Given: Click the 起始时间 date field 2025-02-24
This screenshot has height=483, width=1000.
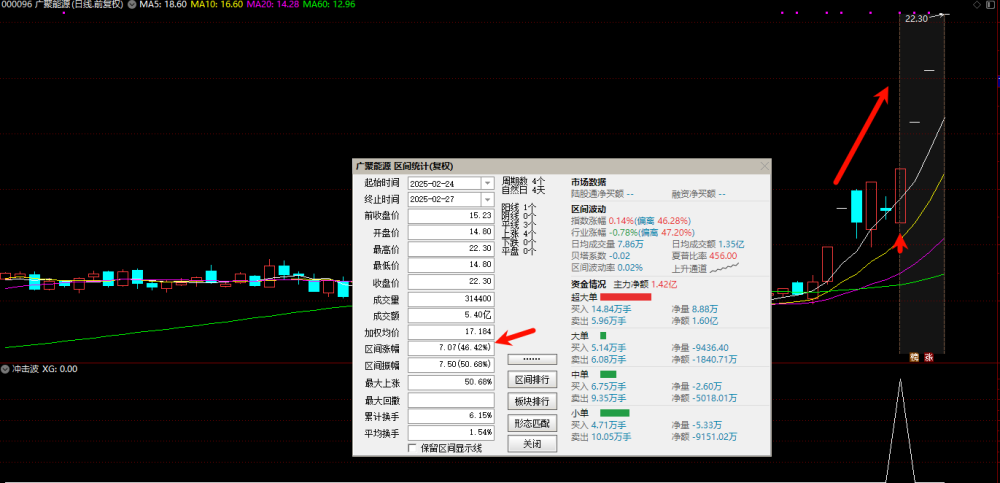Looking at the screenshot, I should (x=445, y=183).
